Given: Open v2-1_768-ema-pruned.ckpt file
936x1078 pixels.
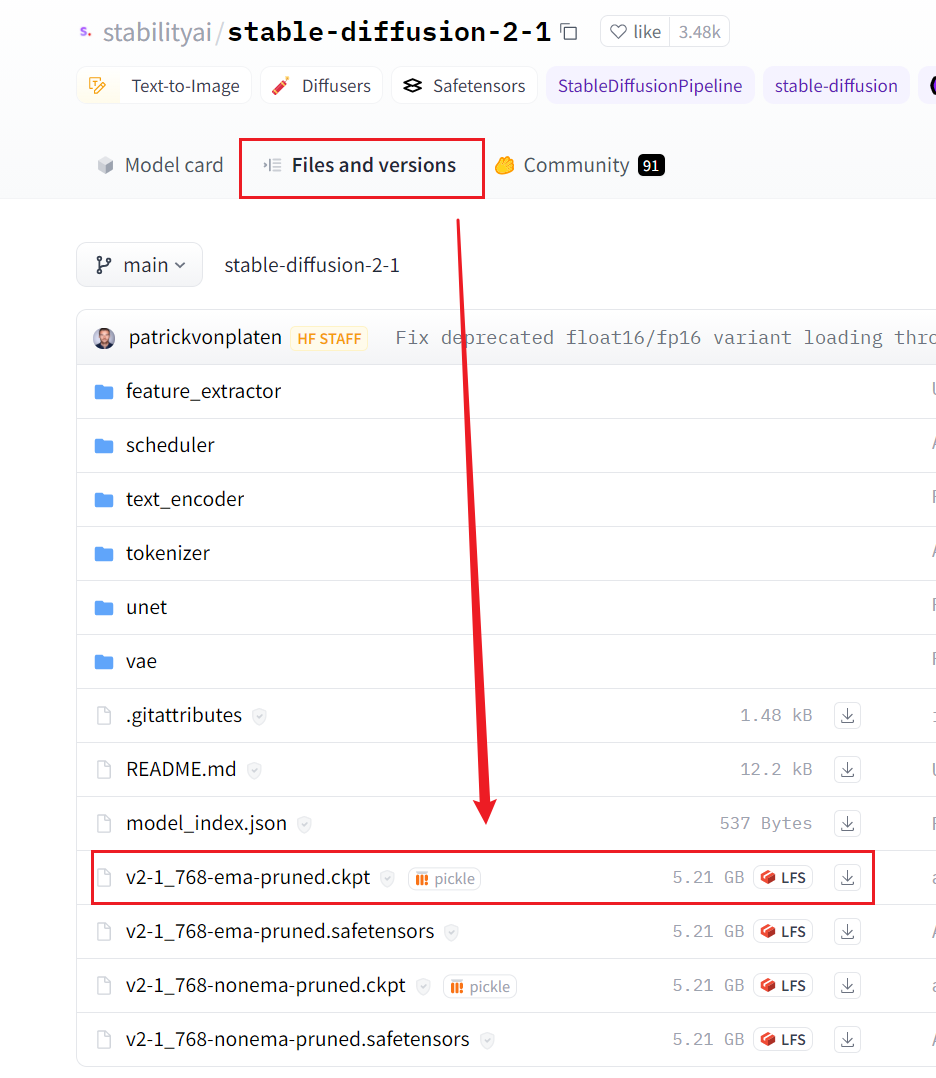Looking at the screenshot, I should click(248, 877).
